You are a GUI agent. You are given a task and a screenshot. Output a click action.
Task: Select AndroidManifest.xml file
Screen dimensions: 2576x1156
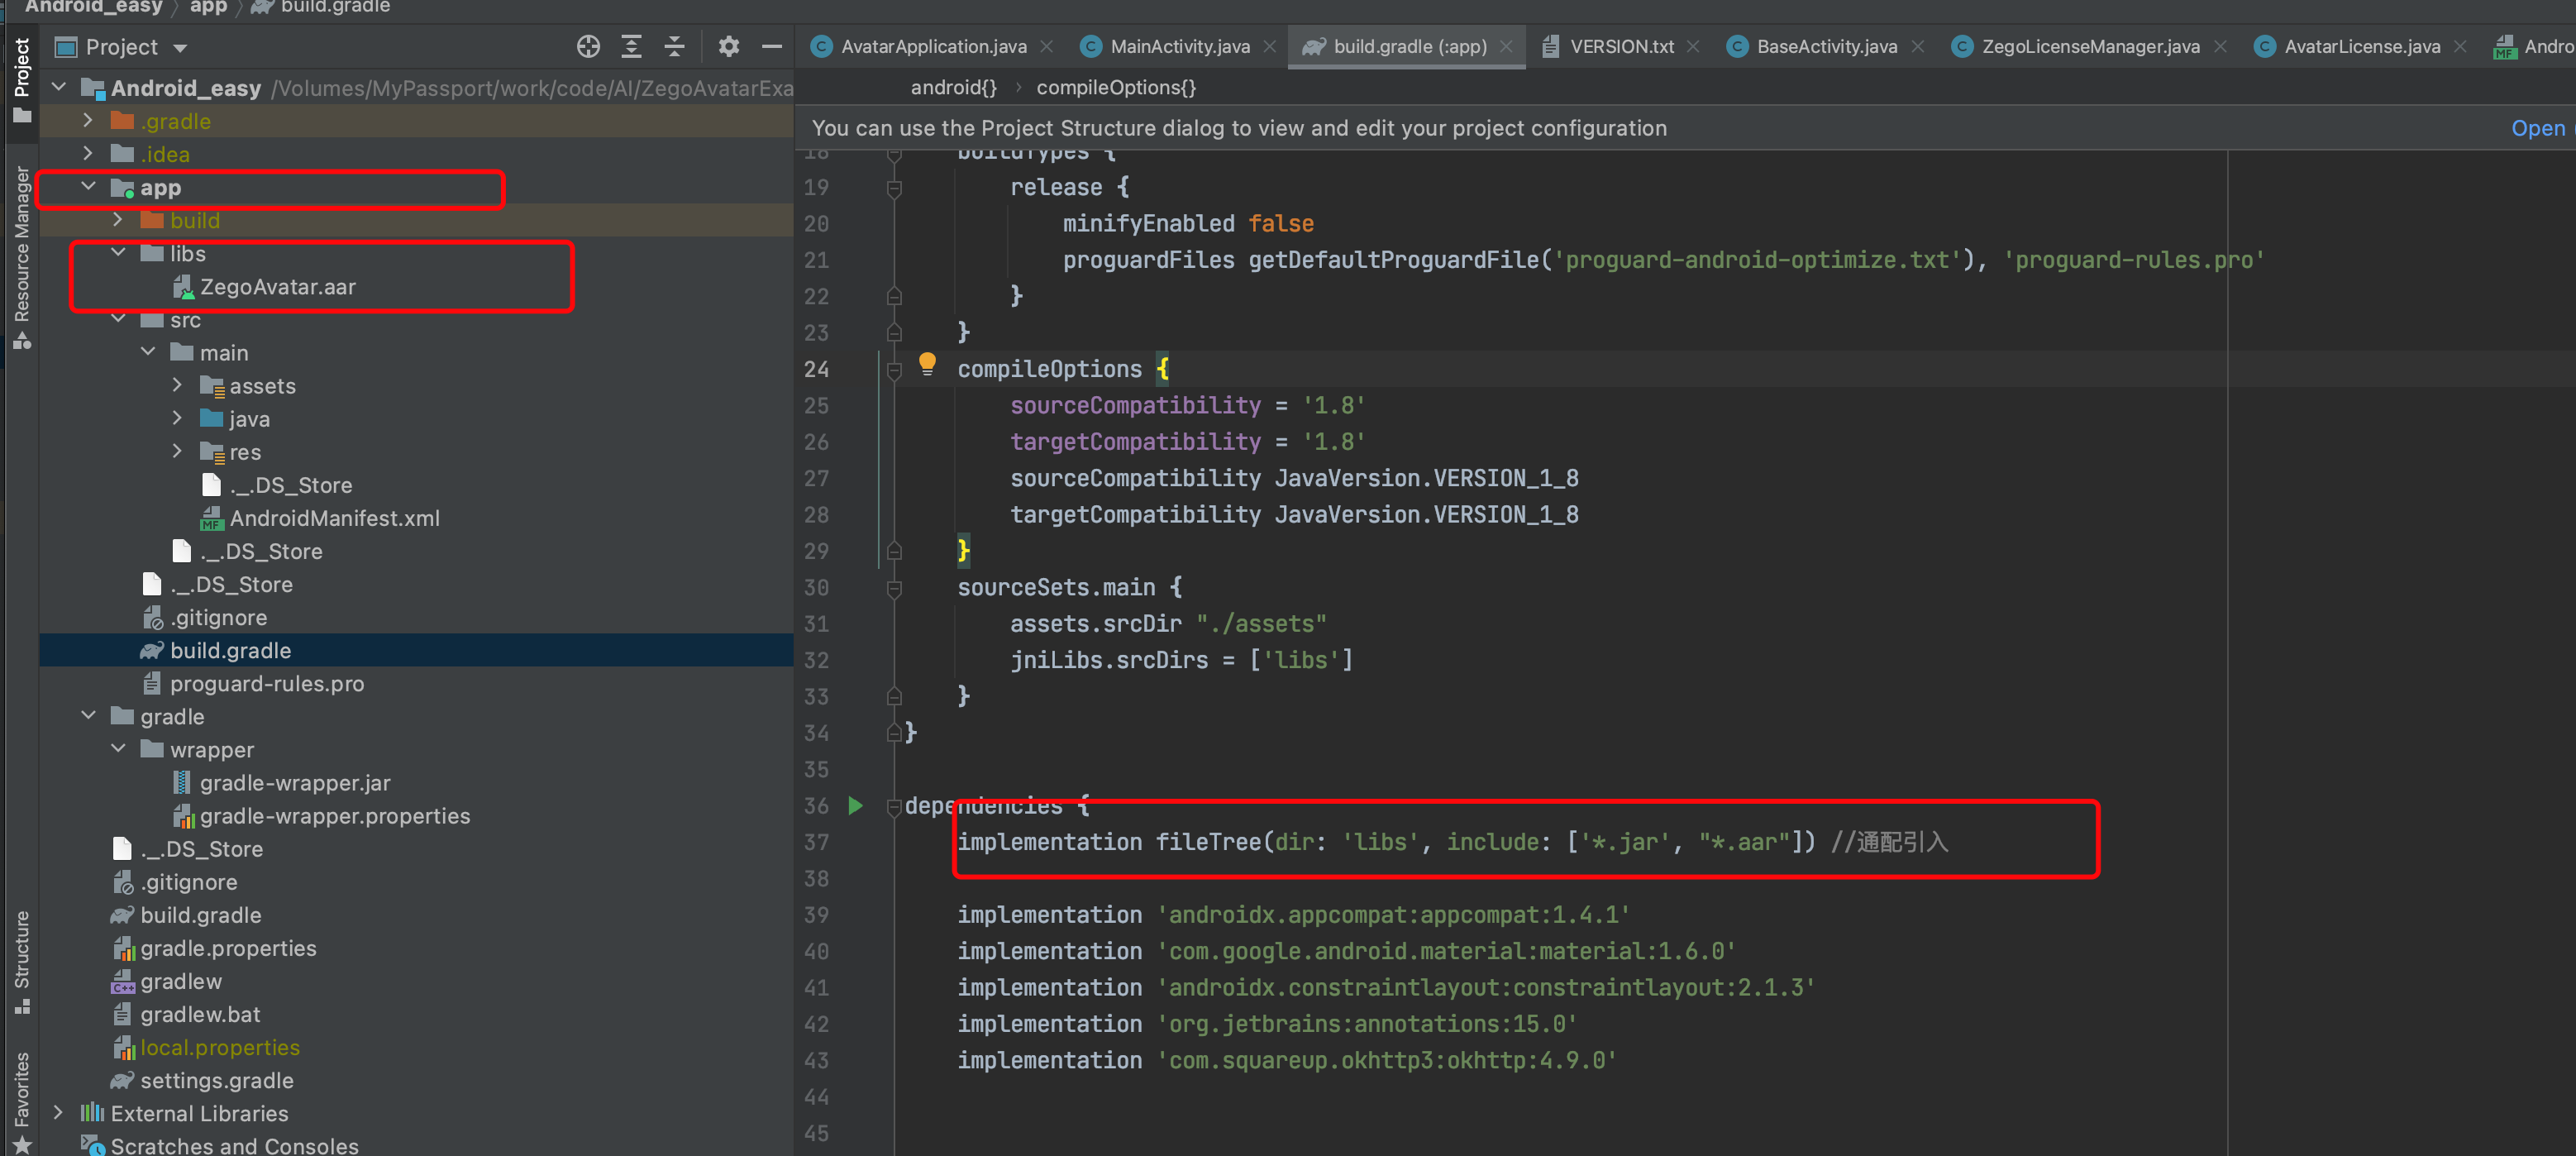[334, 518]
